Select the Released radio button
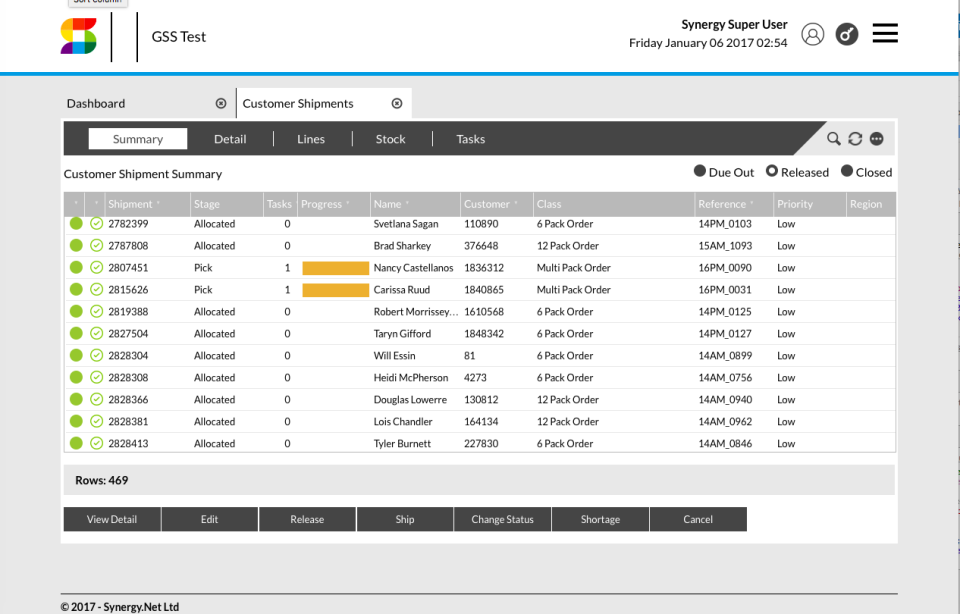Image resolution: width=960 pixels, height=614 pixels. click(x=771, y=171)
